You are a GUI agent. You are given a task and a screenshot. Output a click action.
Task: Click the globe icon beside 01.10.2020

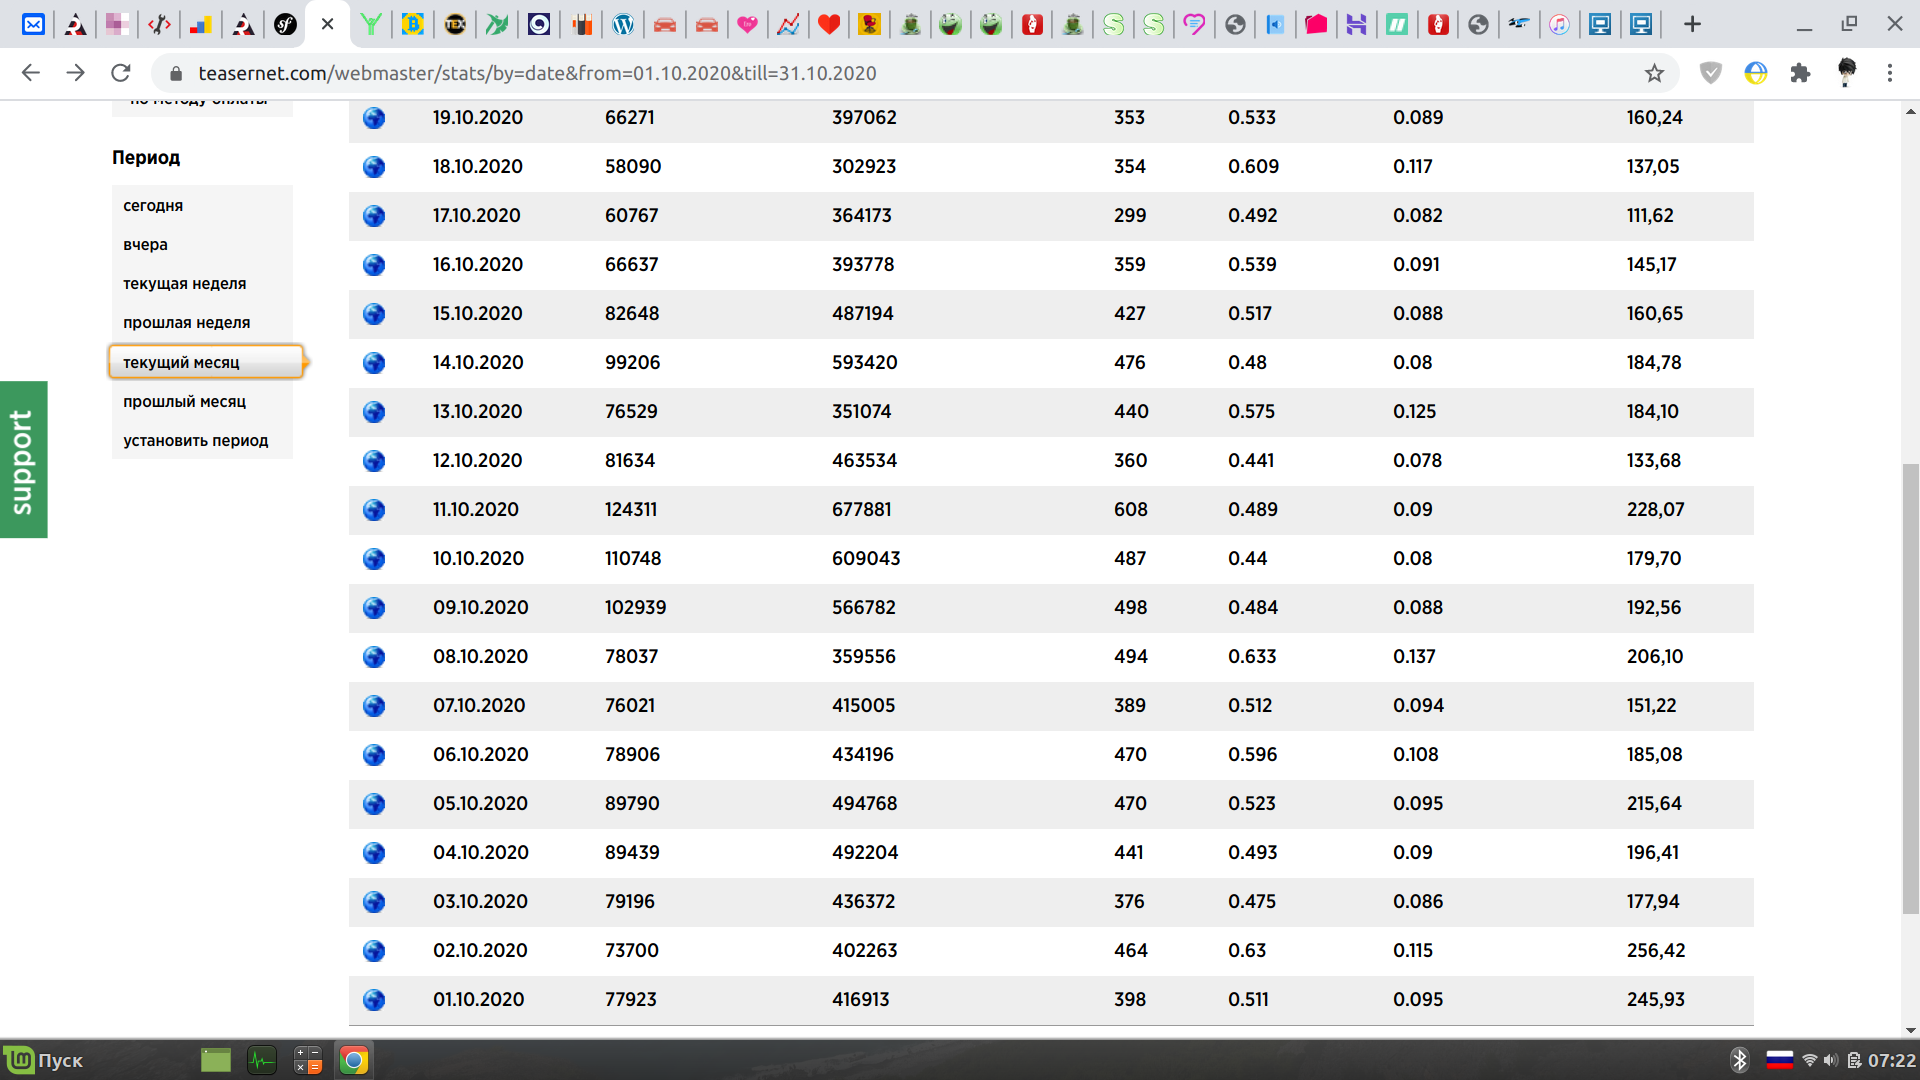point(374,1000)
